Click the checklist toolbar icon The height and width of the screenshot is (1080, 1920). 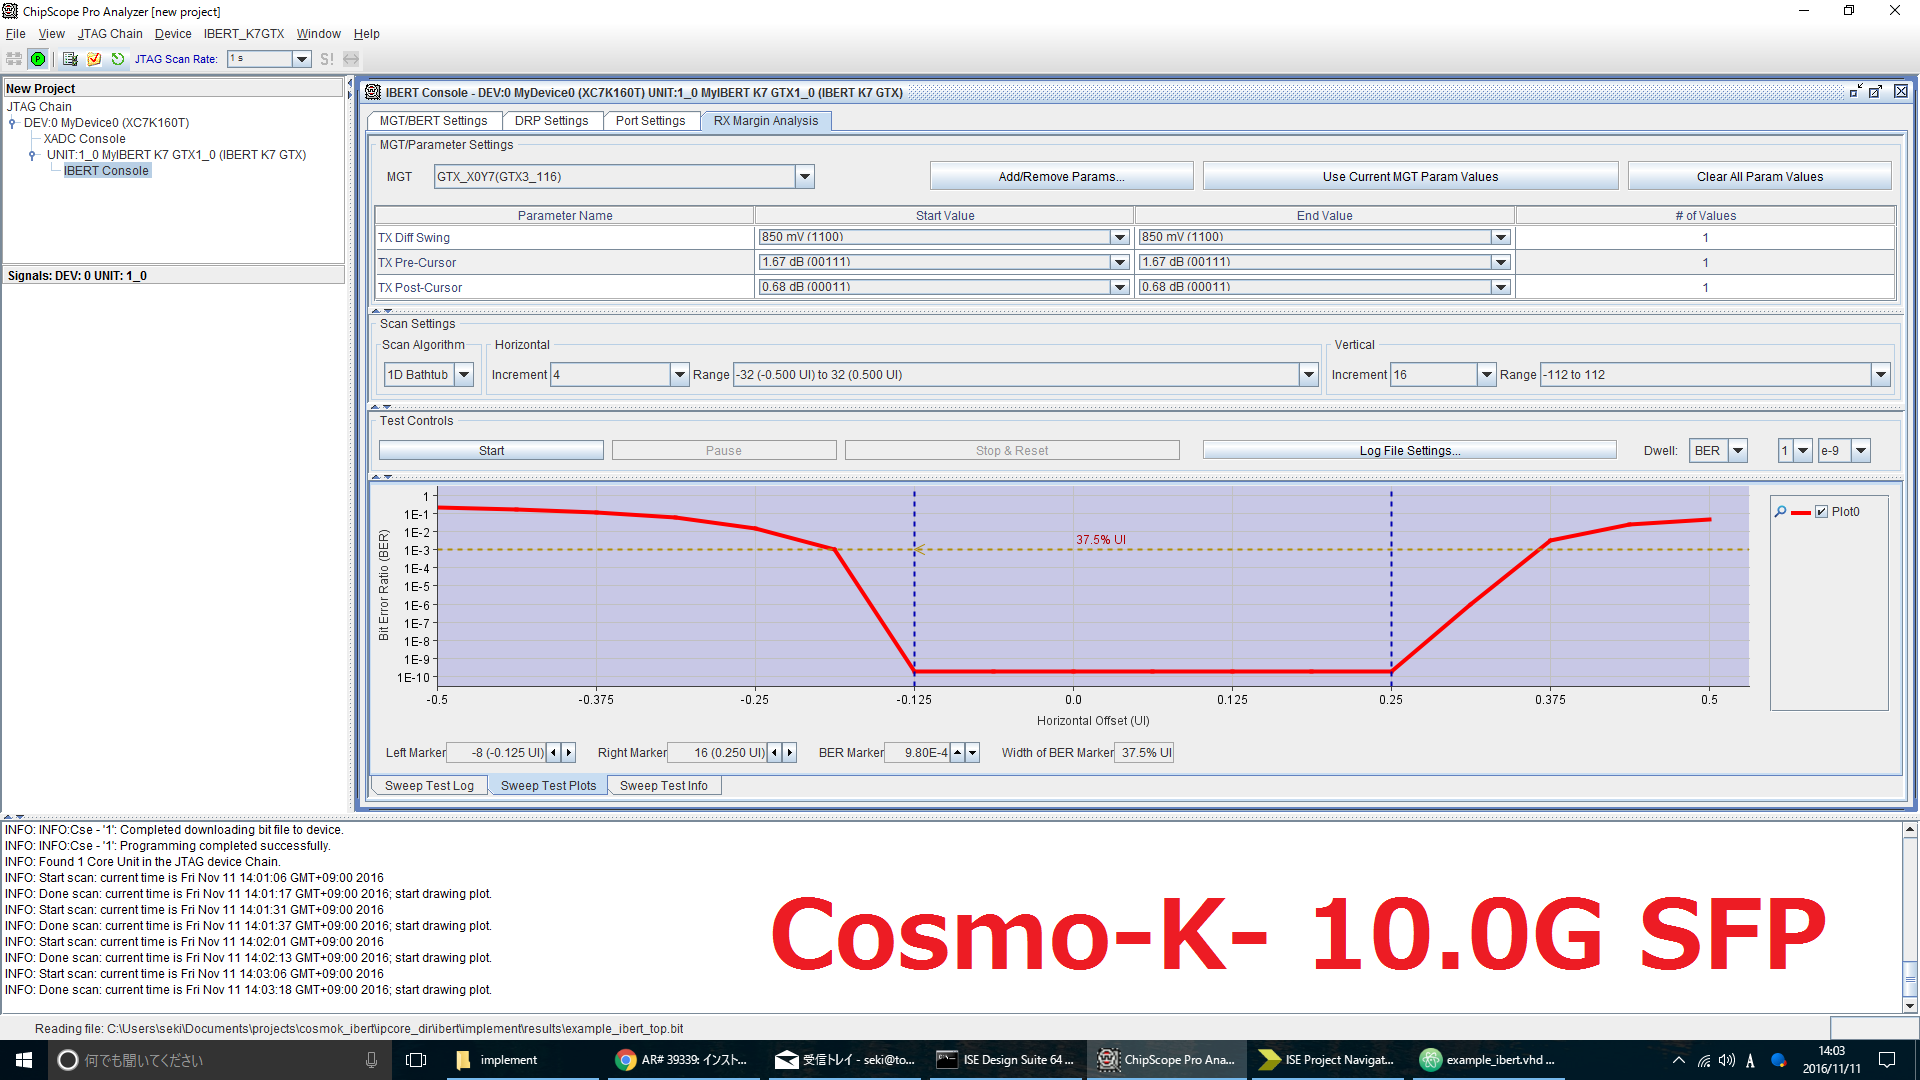pos(70,59)
